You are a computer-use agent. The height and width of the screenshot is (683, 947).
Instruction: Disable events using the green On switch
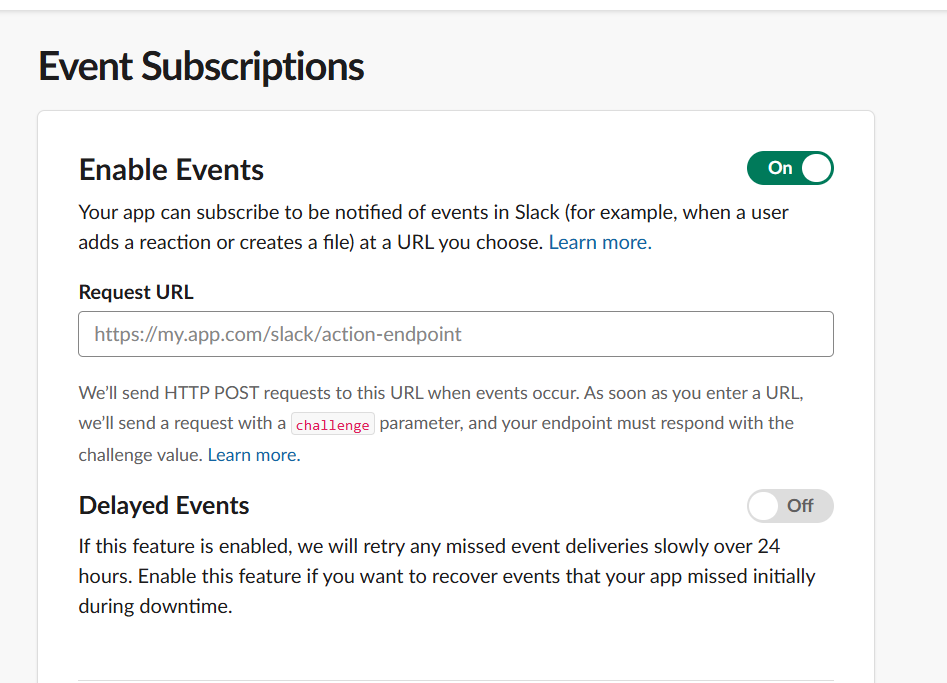(x=790, y=168)
